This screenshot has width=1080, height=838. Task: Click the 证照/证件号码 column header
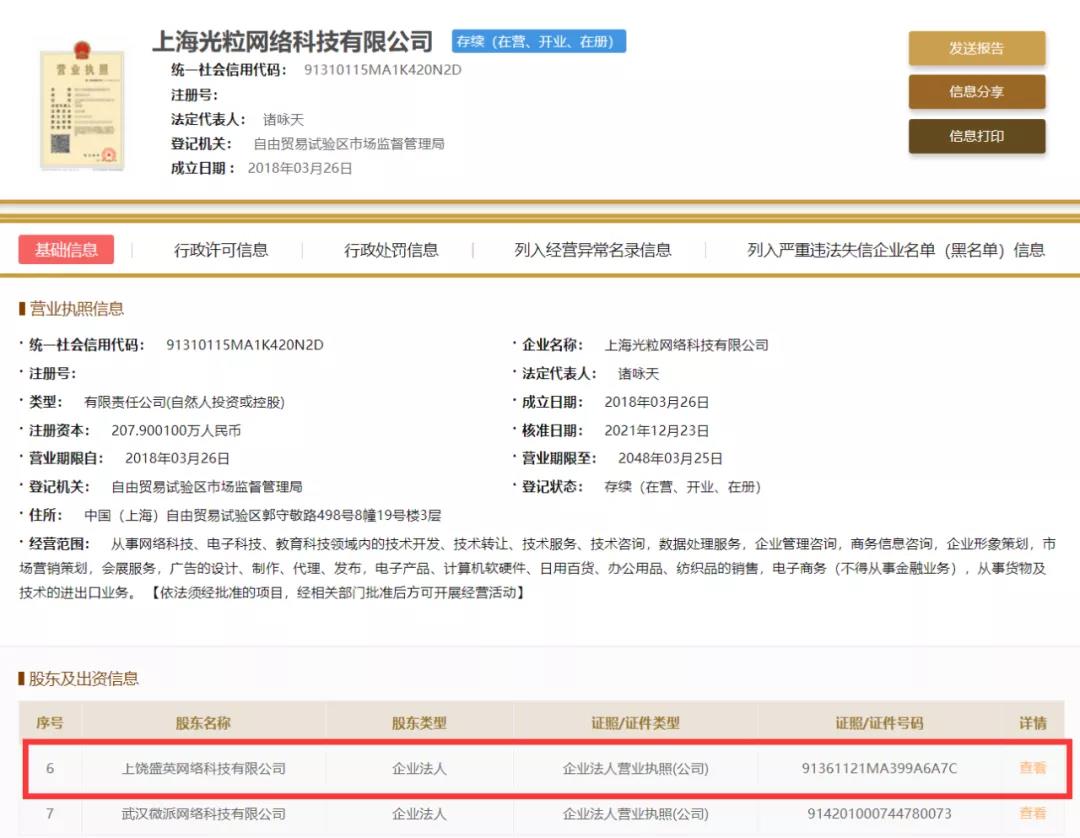click(x=880, y=723)
